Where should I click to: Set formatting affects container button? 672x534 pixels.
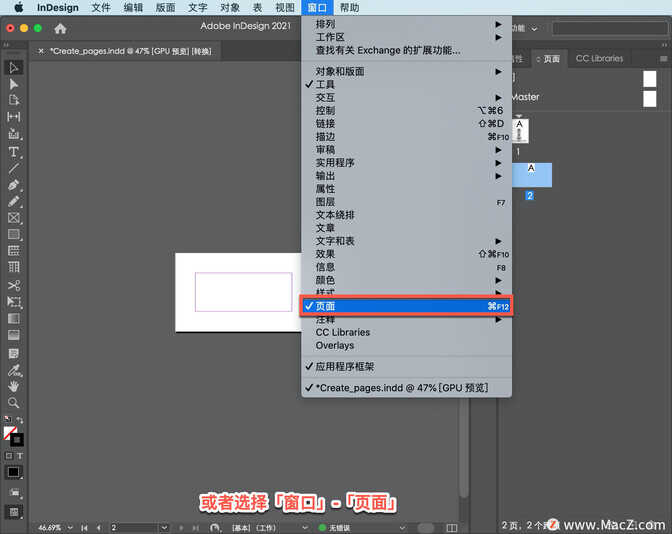coord(9,456)
